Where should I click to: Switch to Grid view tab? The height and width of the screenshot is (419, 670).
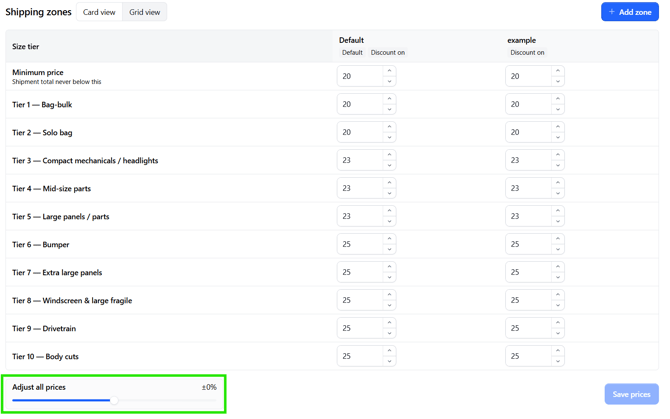144,12
